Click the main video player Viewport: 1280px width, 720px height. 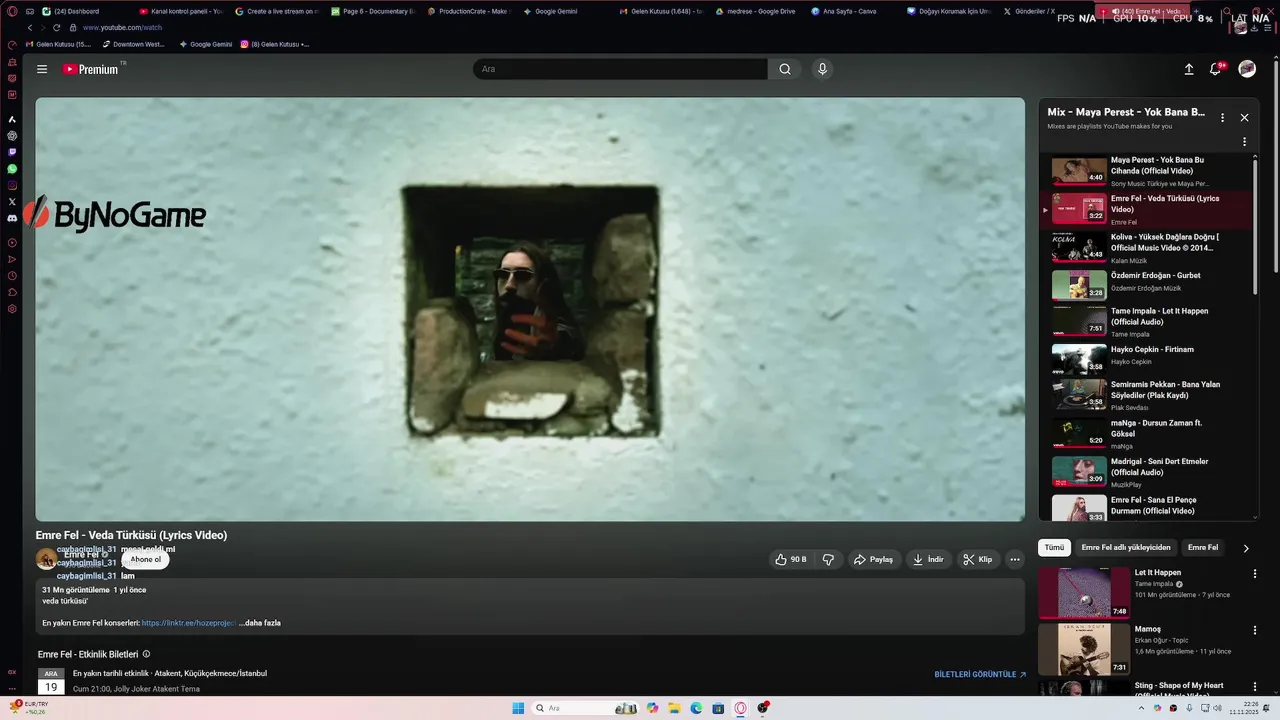click(x=530, y=309)
